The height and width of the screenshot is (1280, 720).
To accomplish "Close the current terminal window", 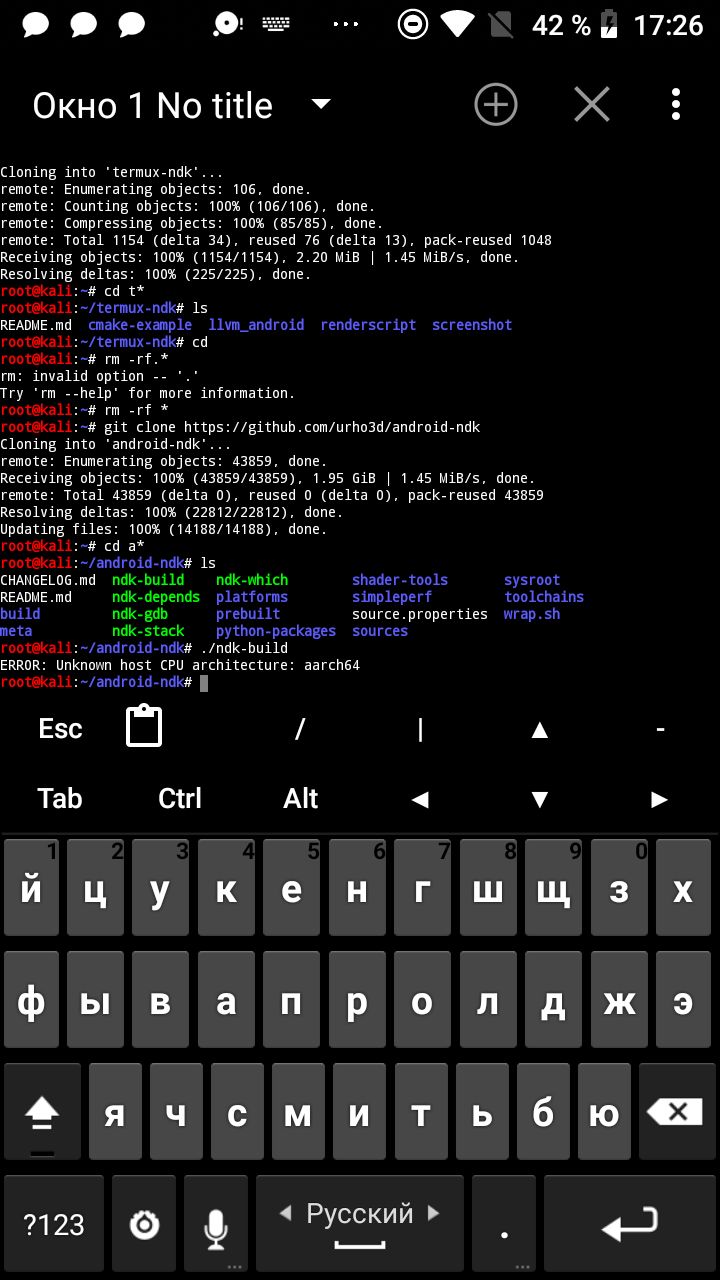I will click(x=591, y=104).
